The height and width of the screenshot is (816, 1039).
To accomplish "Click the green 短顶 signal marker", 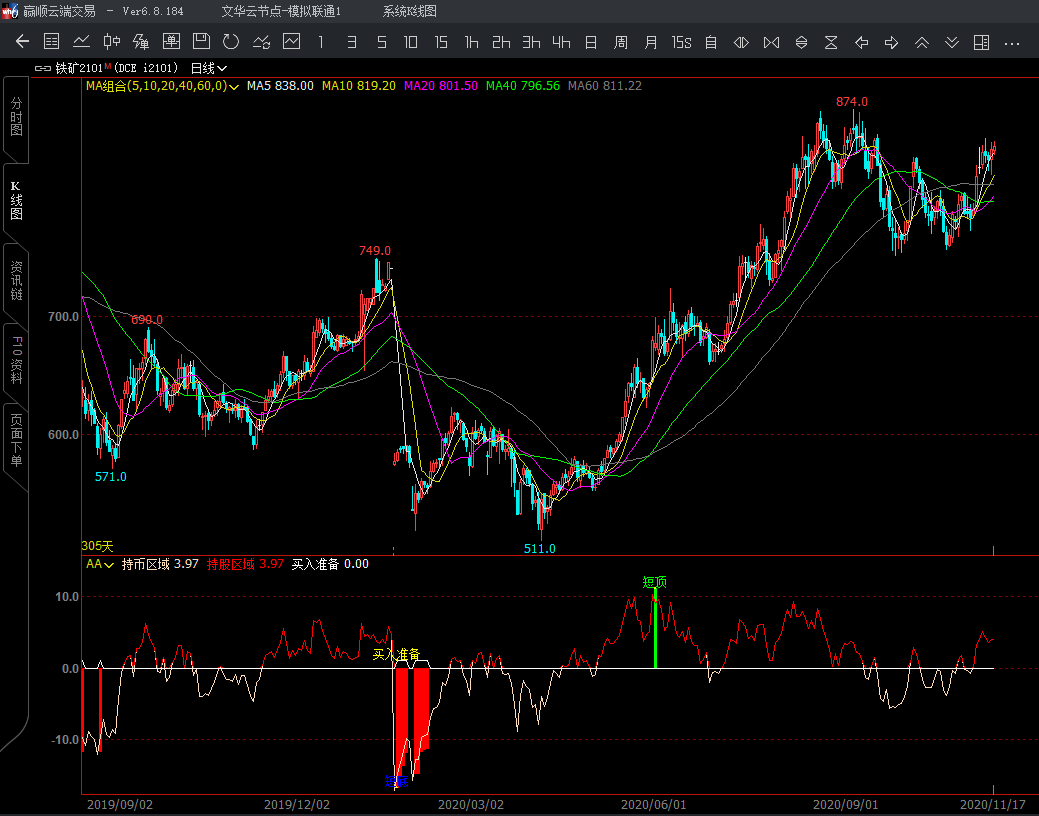I will tap(655, 582).
